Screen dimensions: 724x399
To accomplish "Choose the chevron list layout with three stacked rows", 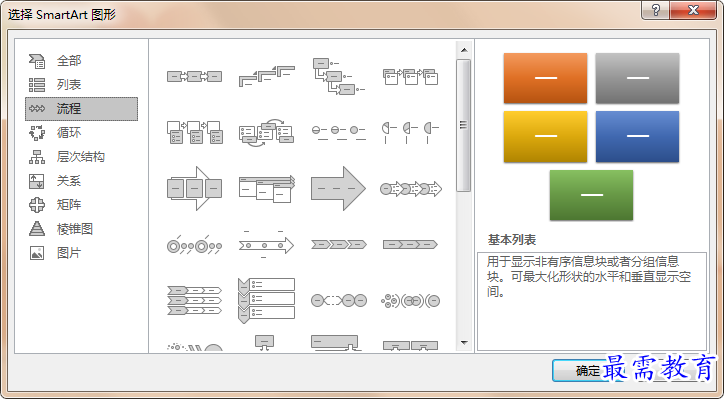I will point(194,300).
